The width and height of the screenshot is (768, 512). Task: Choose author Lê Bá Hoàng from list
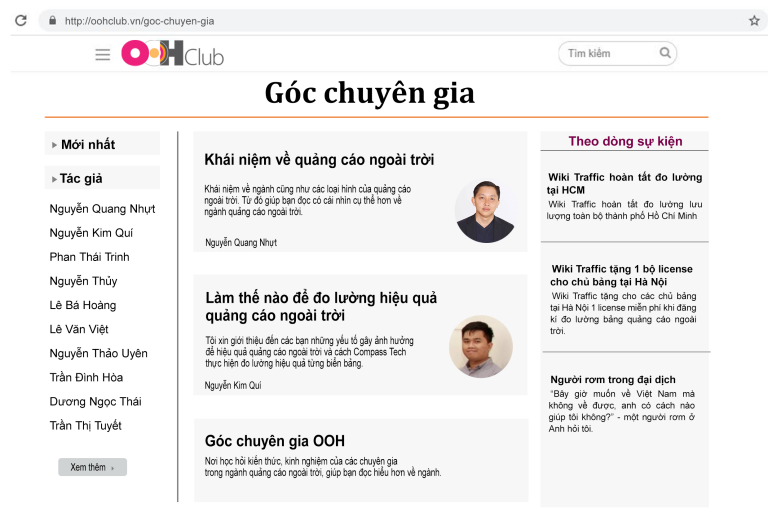[x=82, y=305]
